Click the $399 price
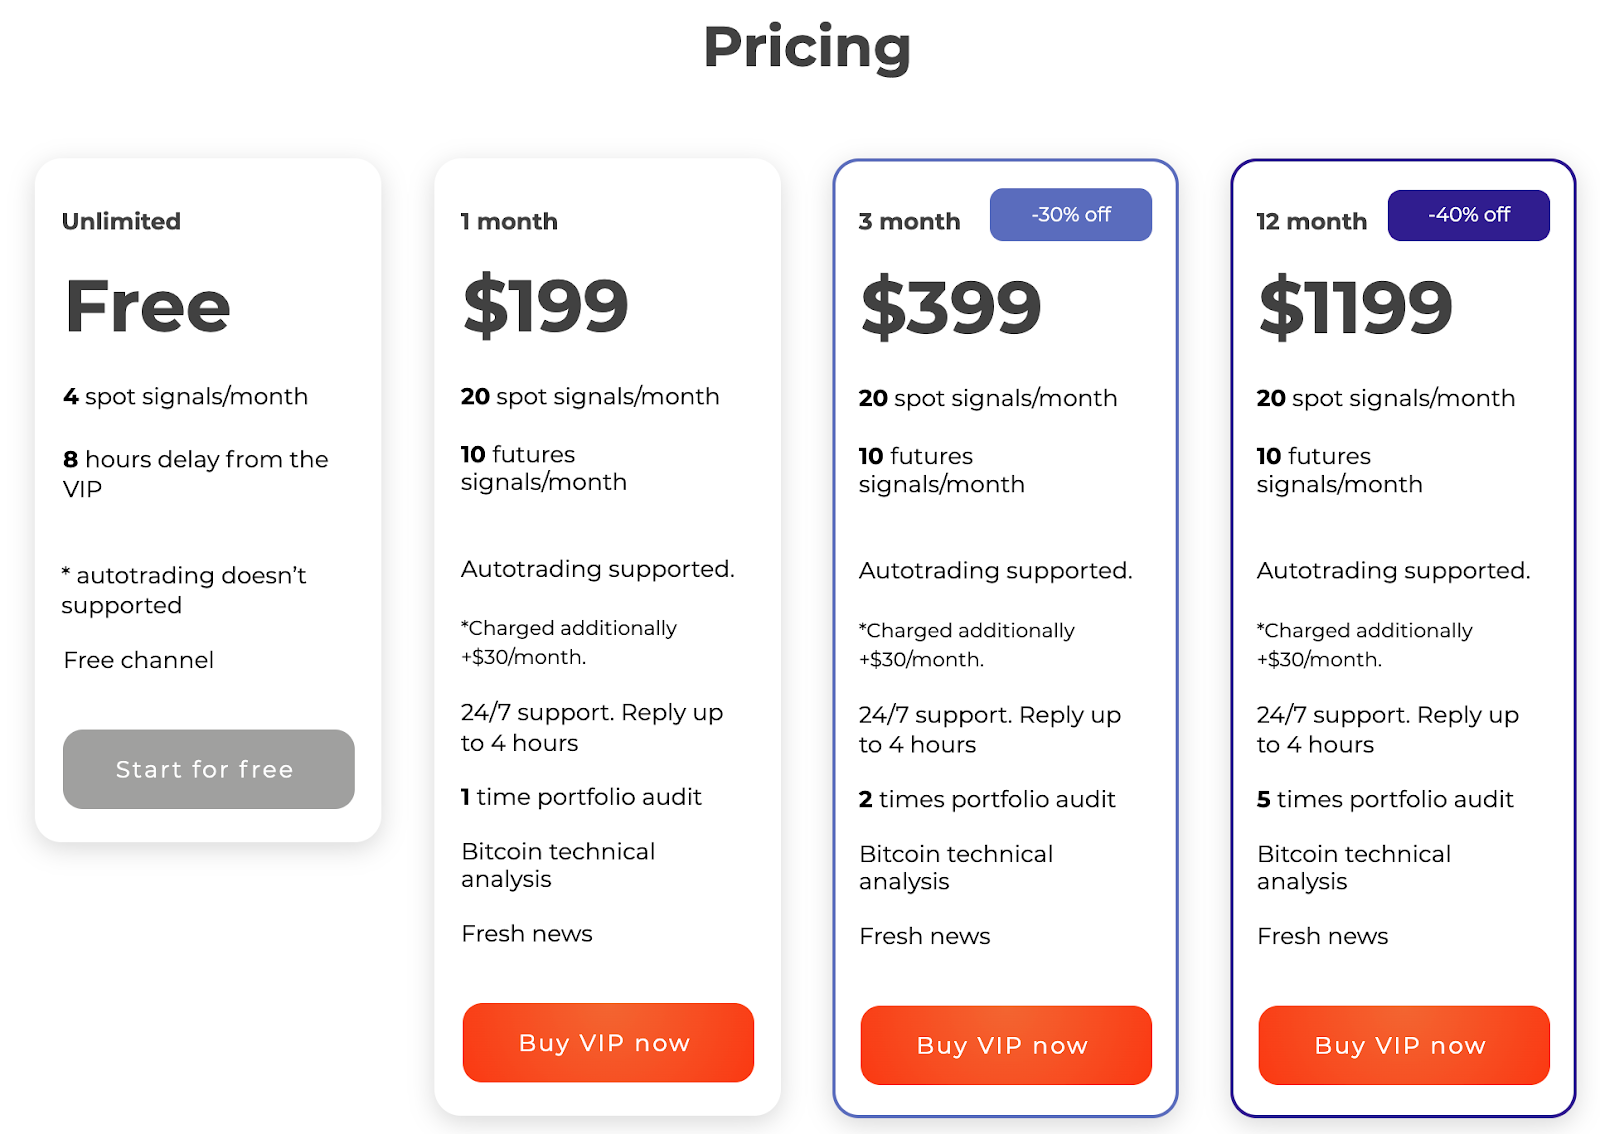 coord(951,308)
